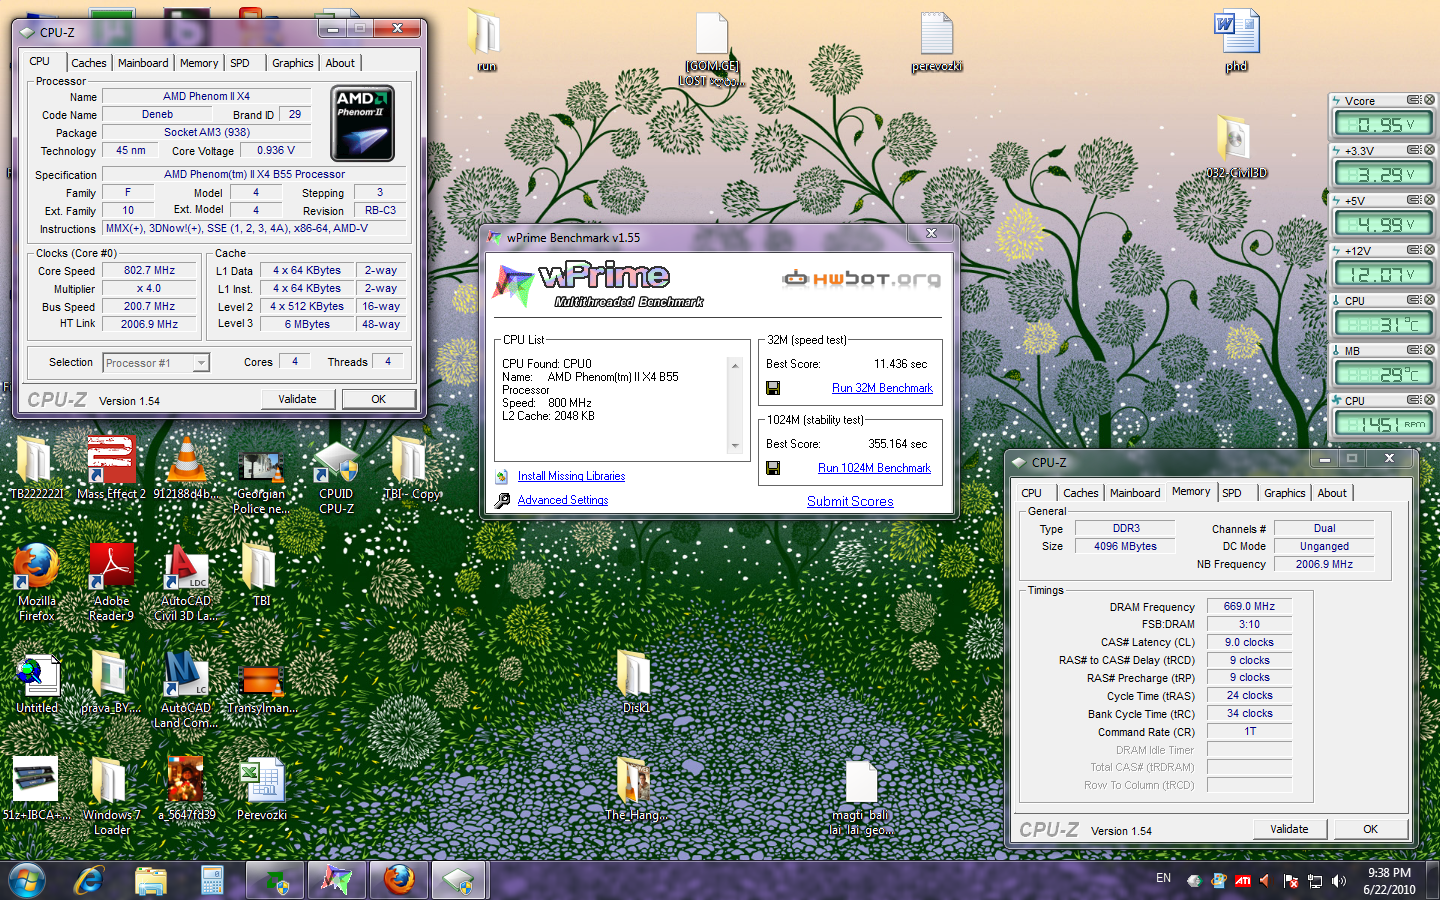This screenshot has width=1440, height=900.
Task: Click Run 1024M Benchmark link
Action: tap(874, 468)
